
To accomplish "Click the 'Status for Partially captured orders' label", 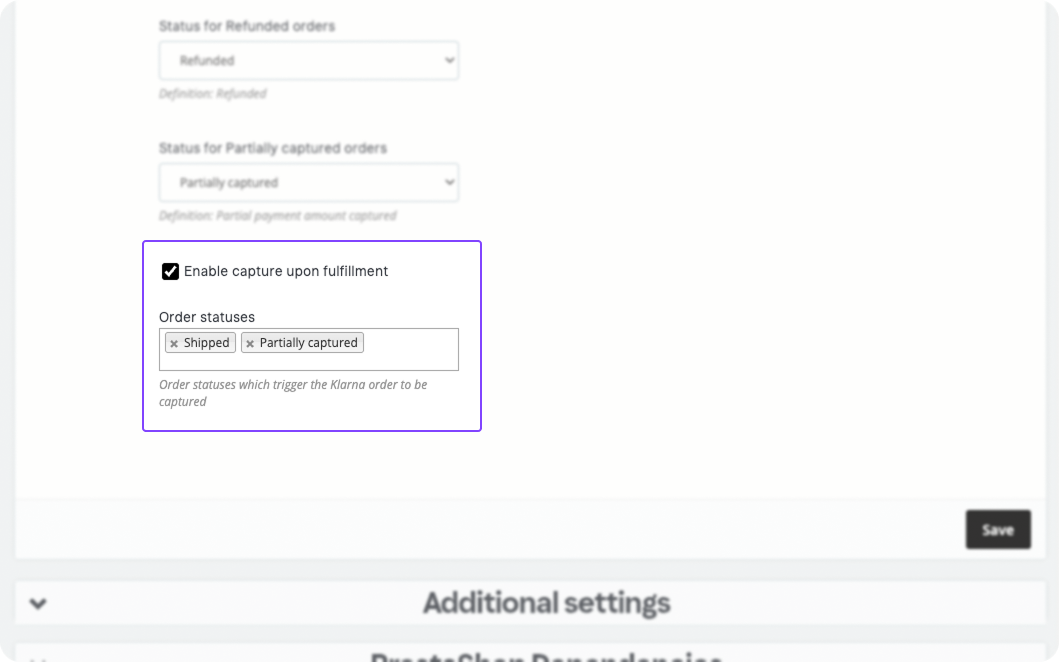I will (273, 148).
